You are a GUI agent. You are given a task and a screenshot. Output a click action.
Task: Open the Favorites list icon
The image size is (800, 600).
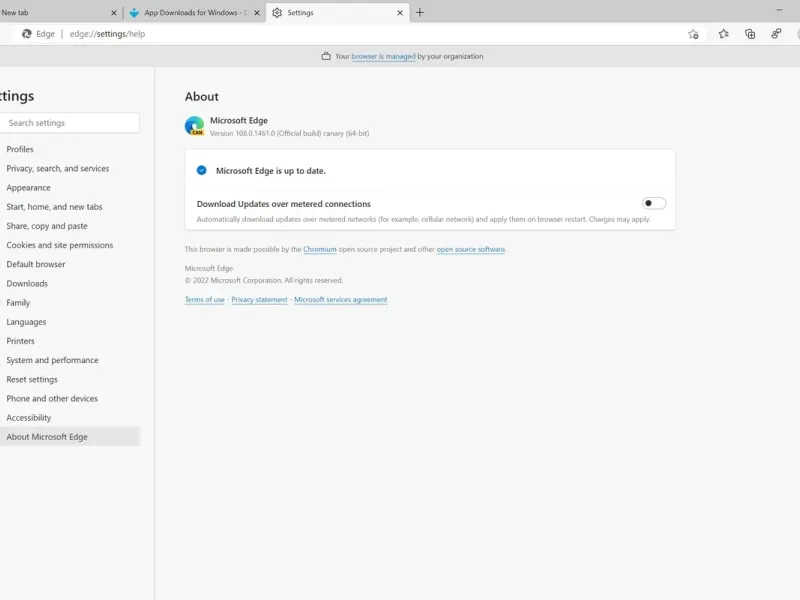click(723, 34)
